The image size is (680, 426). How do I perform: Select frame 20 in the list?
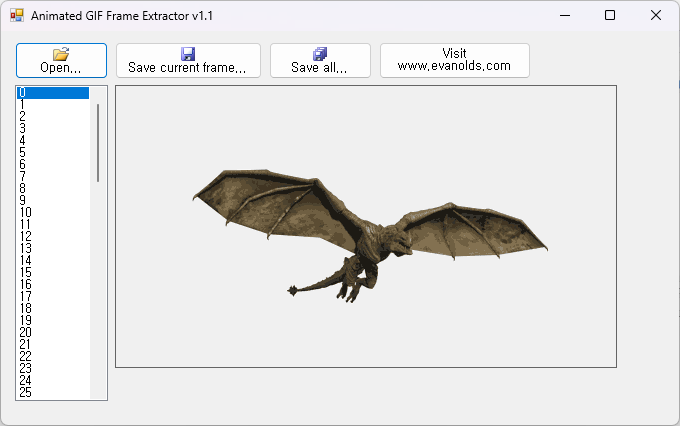click(53, 333)
